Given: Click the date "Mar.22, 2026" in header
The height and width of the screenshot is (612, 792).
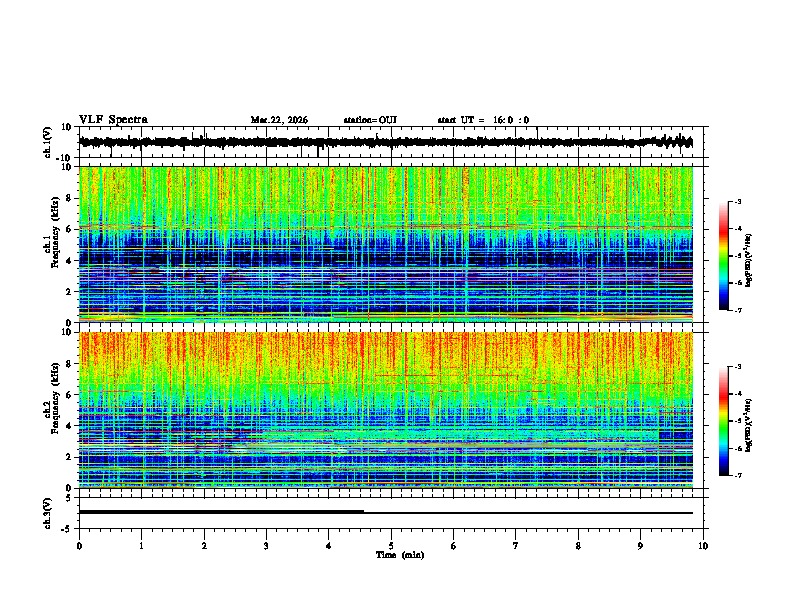Looking at the screenshot, I should [279, 120].
